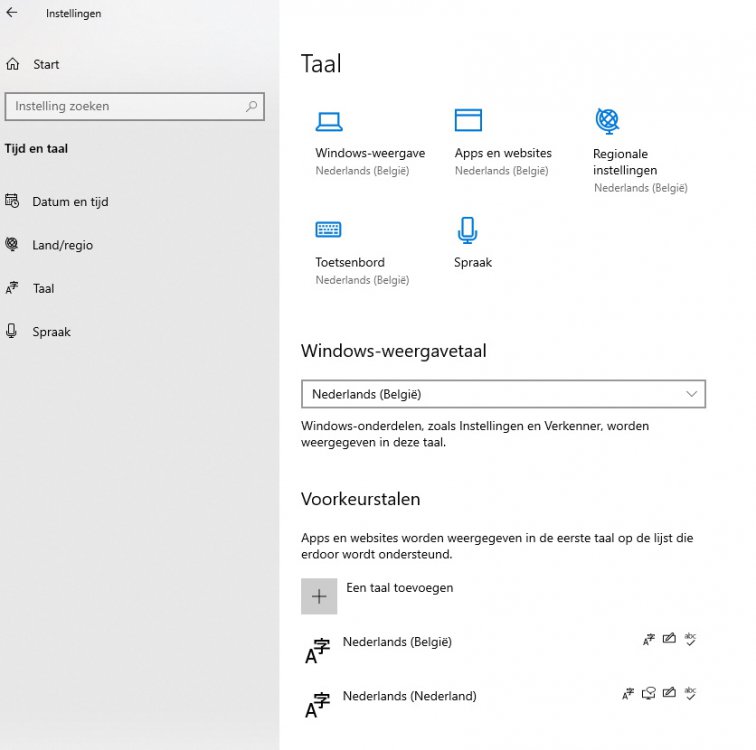Click handwriting icon on Nederlands (België) row
Image resolution: width=756 pixels, height=750 pixels.
669,639
